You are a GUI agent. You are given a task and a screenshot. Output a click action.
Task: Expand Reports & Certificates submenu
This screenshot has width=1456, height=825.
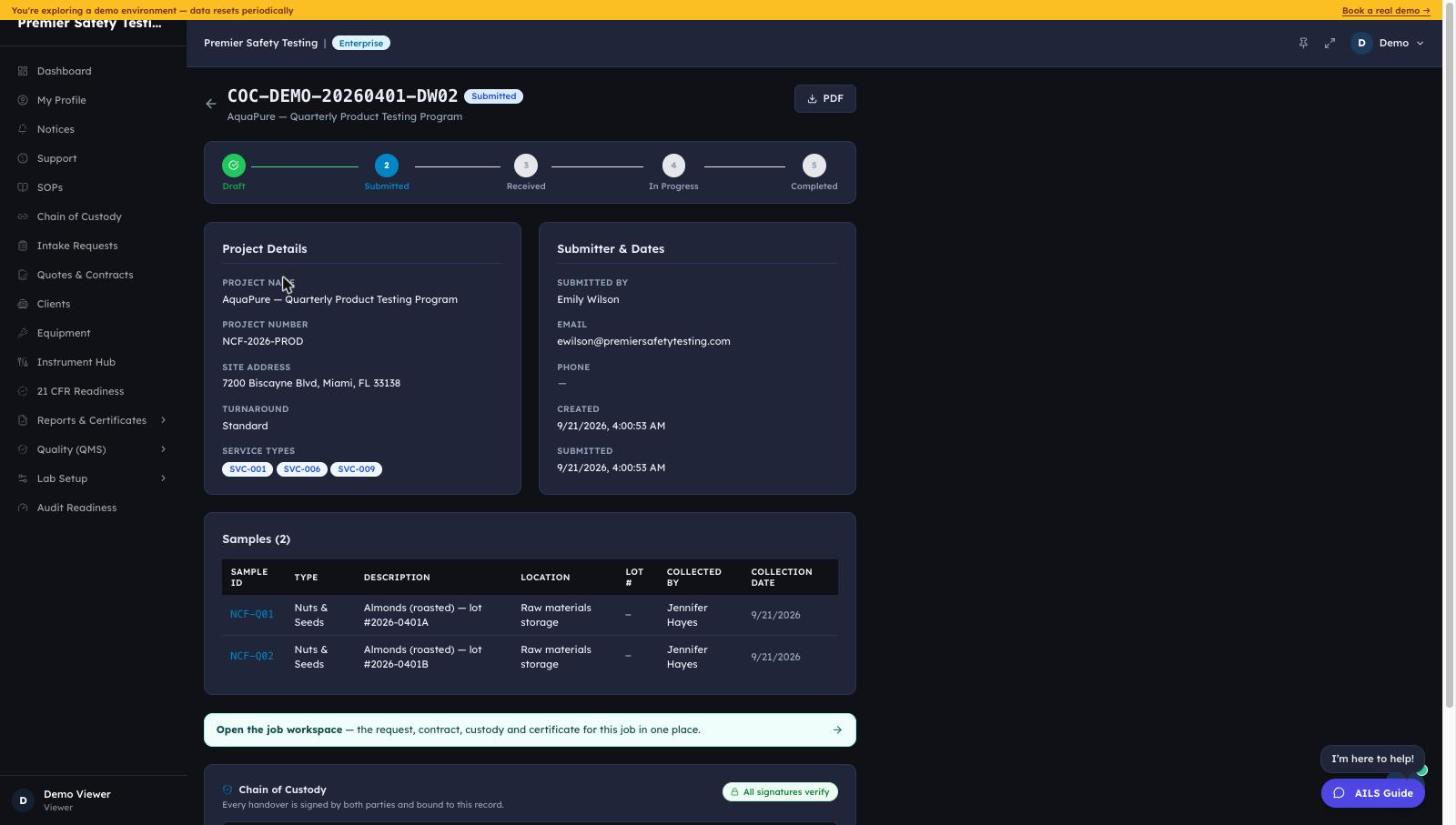163,420
